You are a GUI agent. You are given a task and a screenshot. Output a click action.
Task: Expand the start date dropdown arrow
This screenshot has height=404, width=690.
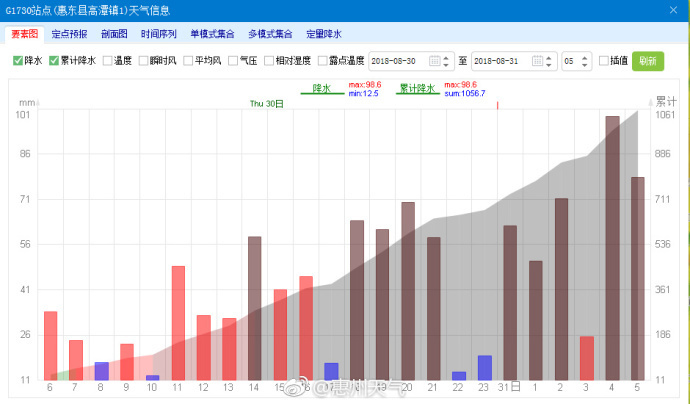tap(448, 61)
